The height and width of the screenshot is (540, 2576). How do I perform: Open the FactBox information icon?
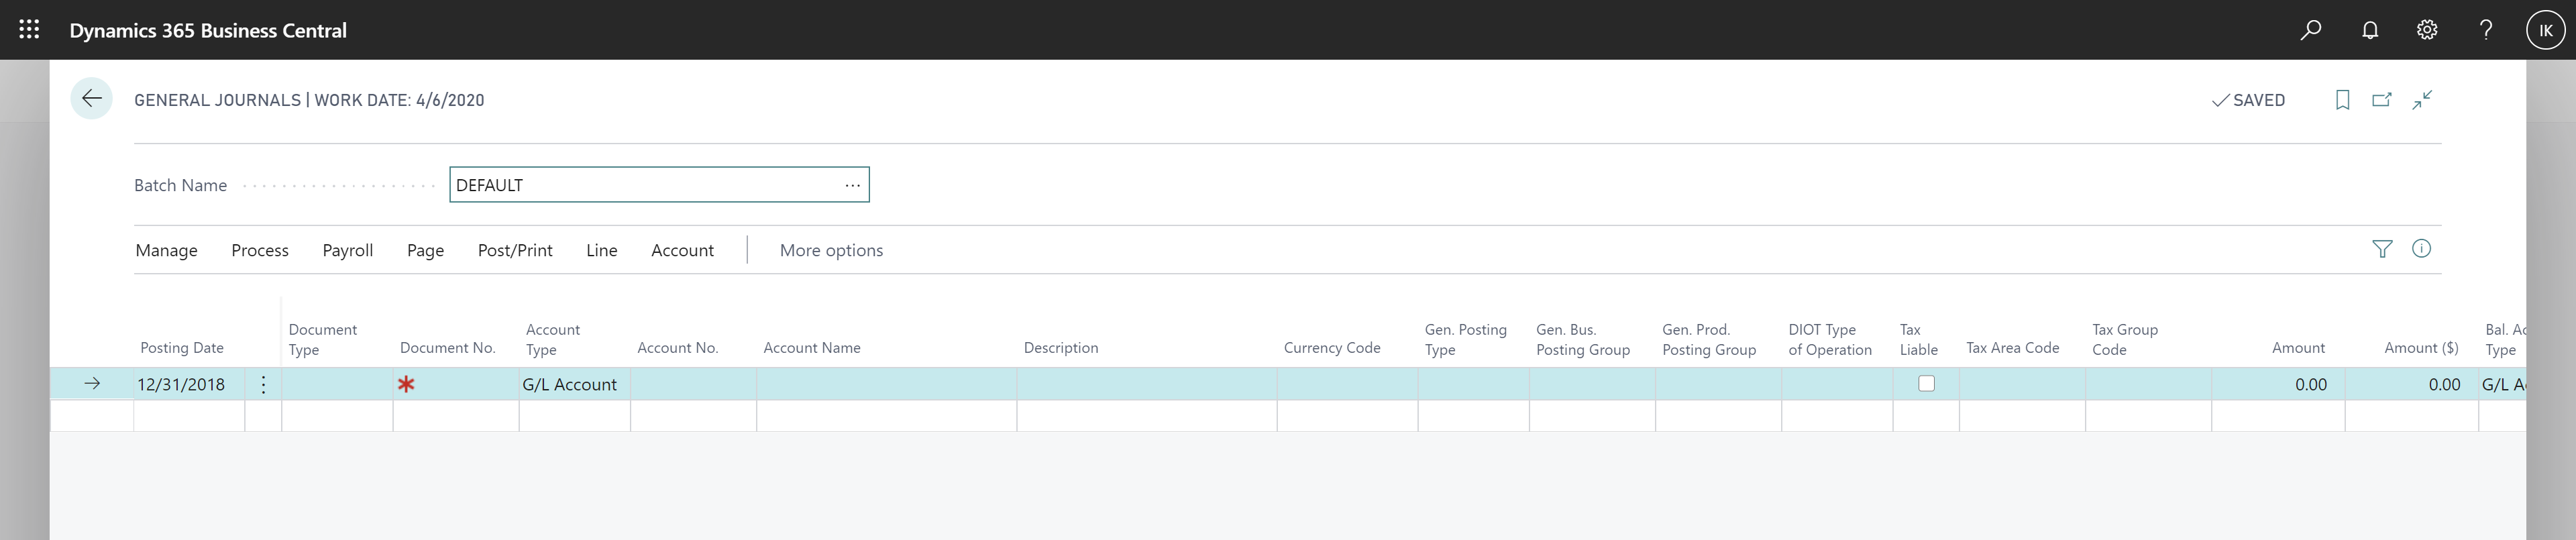(2421, 249)
